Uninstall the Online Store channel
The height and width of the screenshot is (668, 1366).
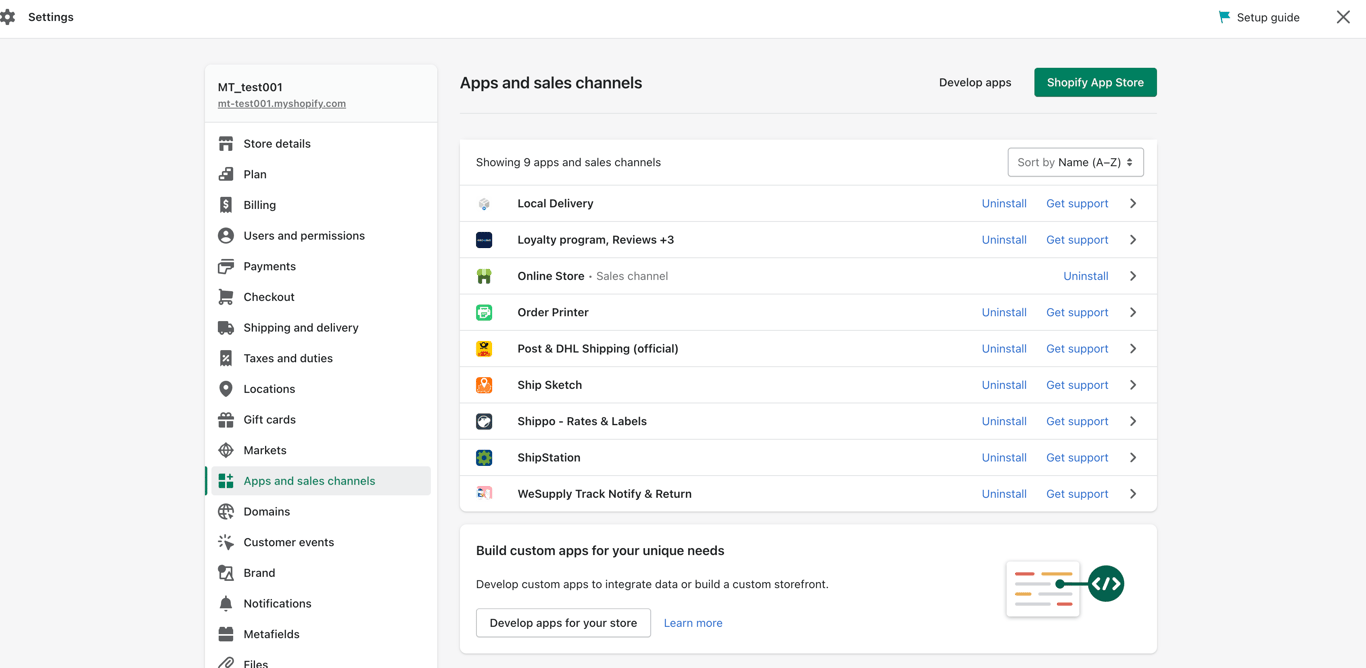coord(1085,276)
